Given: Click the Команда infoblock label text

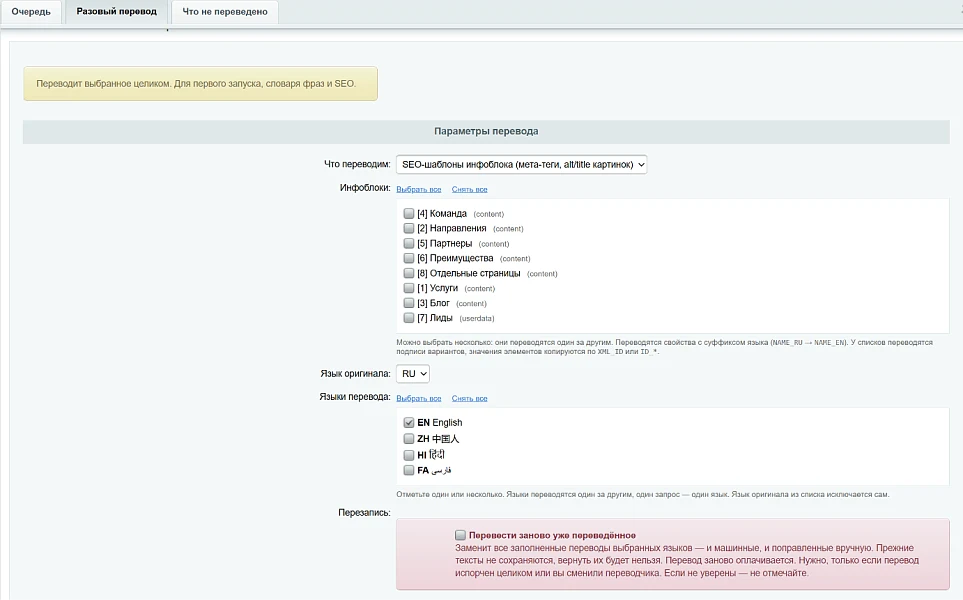Looking at the screenshot, I should coord(442,214).
